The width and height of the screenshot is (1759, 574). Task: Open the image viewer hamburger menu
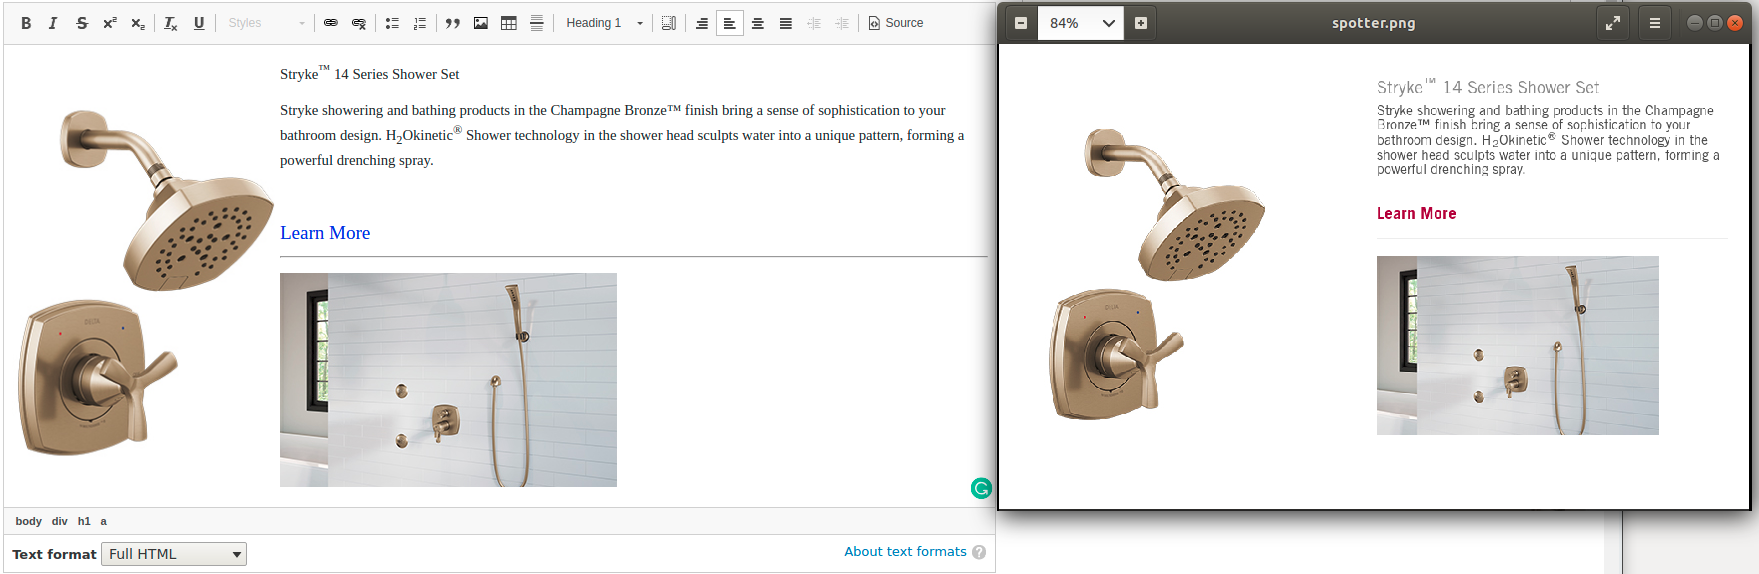click(1655, 23)
